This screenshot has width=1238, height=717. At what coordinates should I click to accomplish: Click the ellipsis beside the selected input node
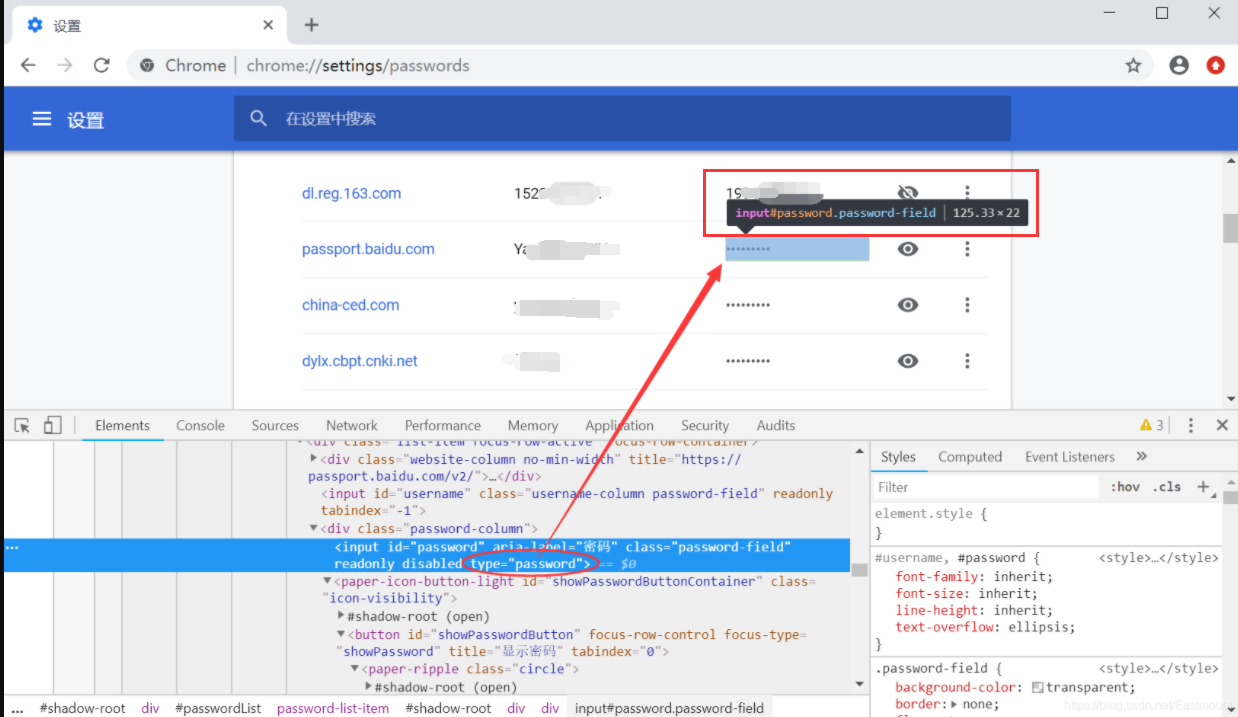pos(12,547)
